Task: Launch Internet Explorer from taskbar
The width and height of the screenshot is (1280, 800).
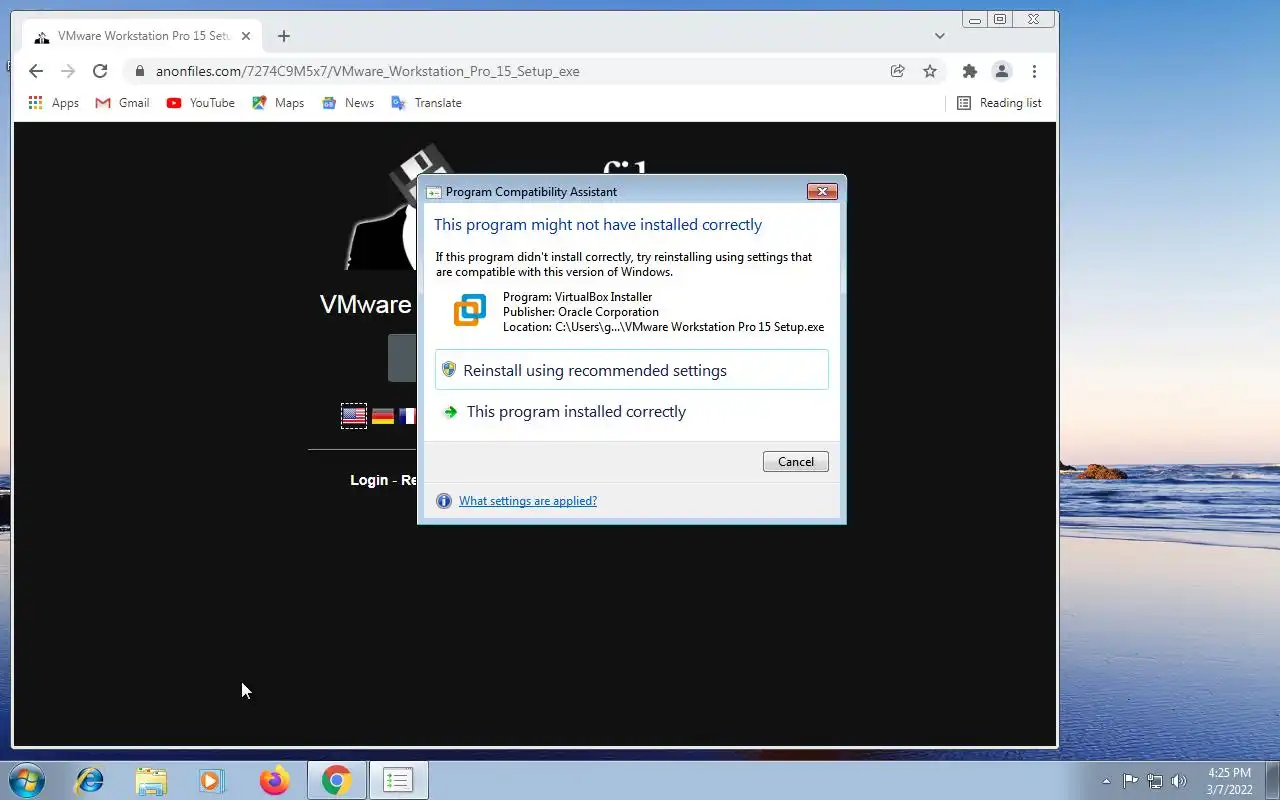Action: coord(90,780)
